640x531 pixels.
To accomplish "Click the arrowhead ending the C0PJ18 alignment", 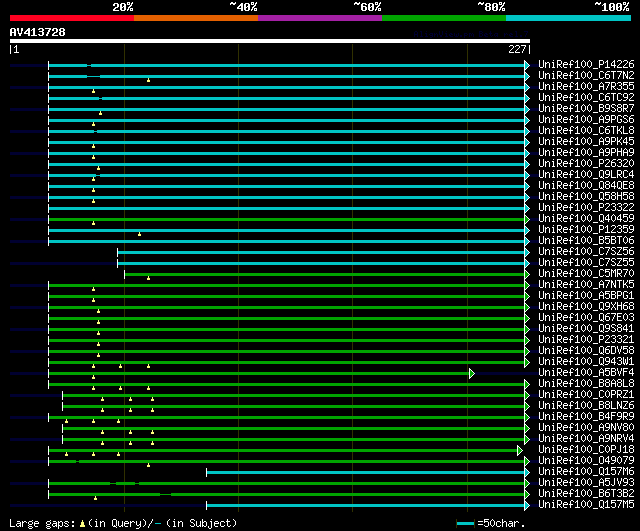I will (520, 451).
